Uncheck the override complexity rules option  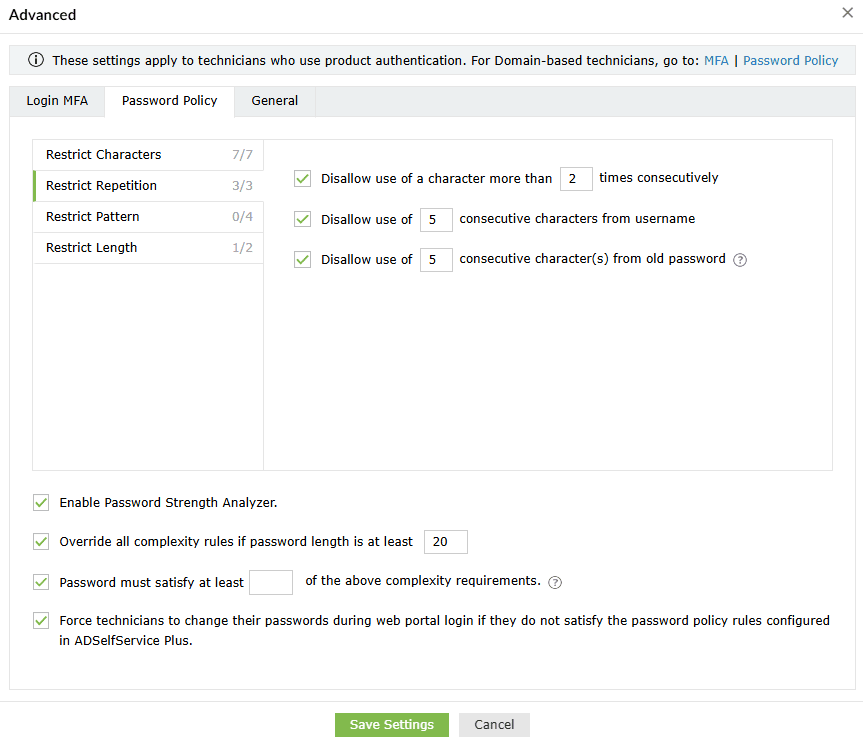click(x=40, y=541)
